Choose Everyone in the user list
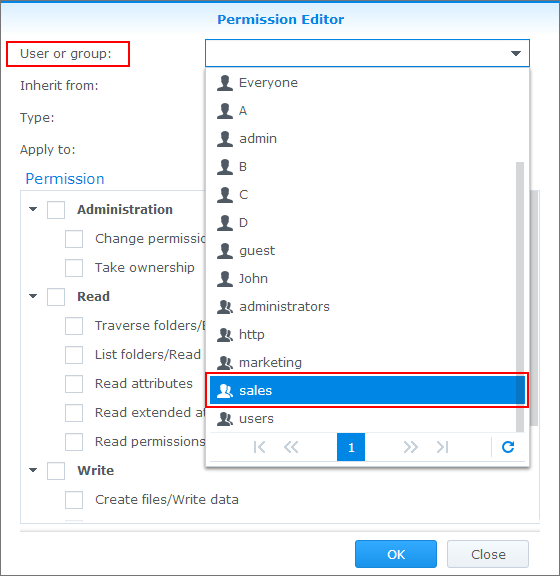The height and width of the screenshot is (576, 560). (x=367, y=83)
